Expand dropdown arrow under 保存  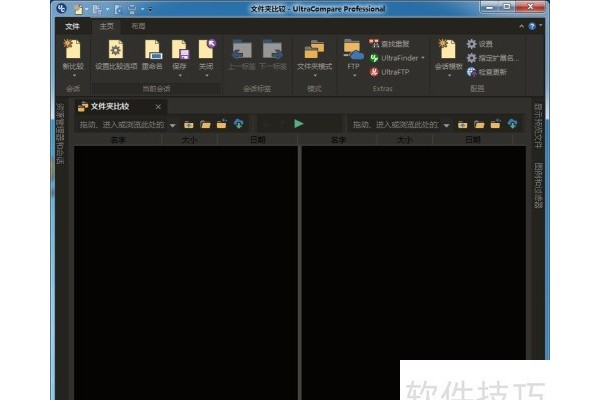coord(180,76)
